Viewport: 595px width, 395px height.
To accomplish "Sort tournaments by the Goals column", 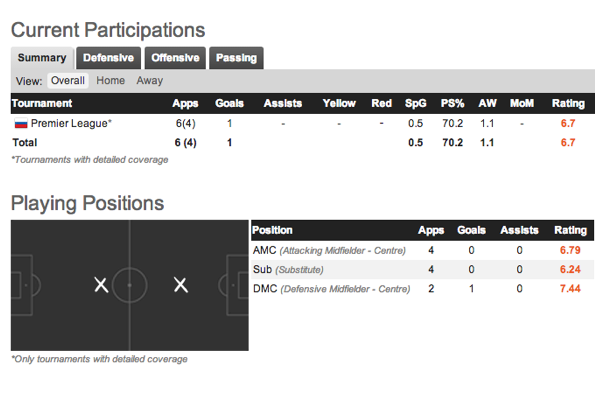I will [x=229, y=103].
